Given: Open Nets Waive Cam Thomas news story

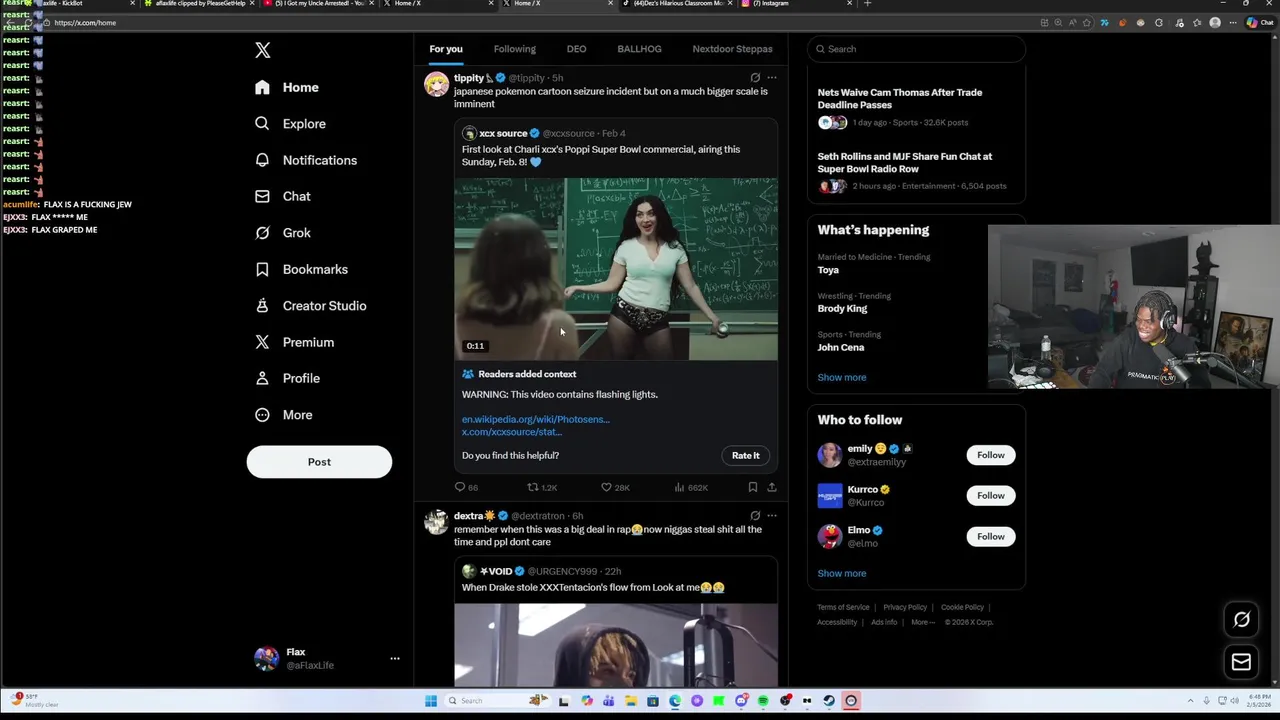Looking at the screenshot, I should [900, 98].
